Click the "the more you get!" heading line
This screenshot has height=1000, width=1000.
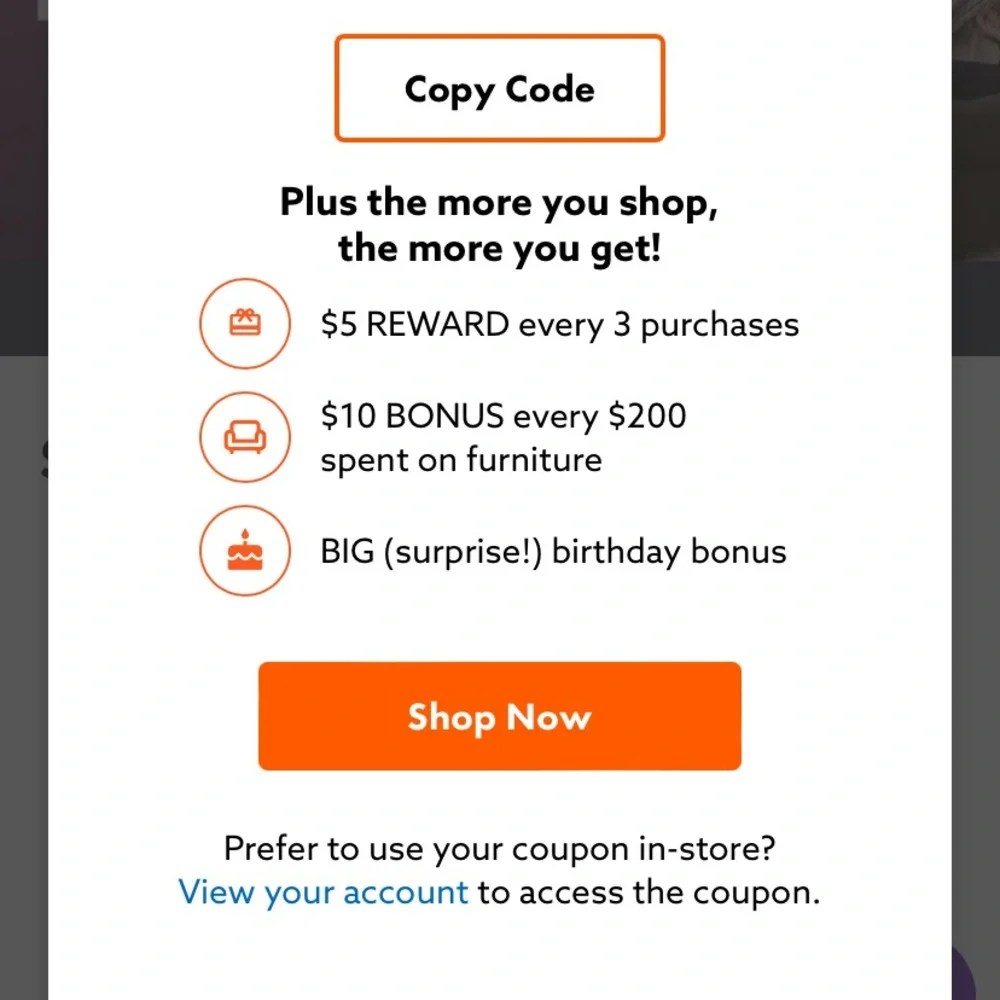(x=499, y=246)
